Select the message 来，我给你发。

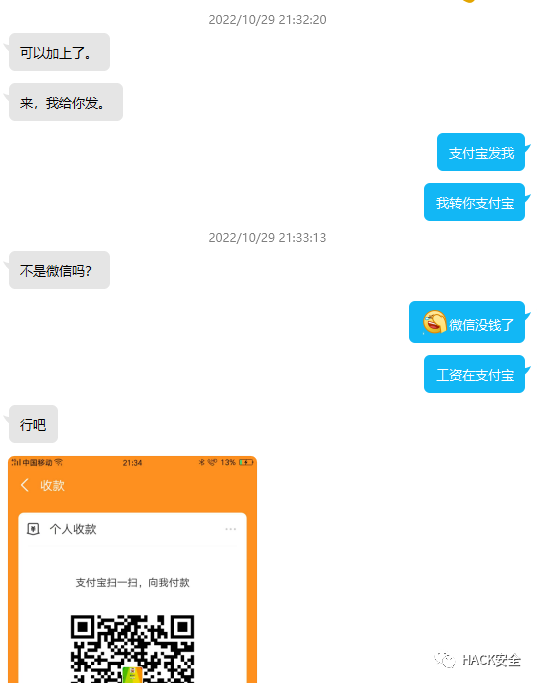point(66,102)
